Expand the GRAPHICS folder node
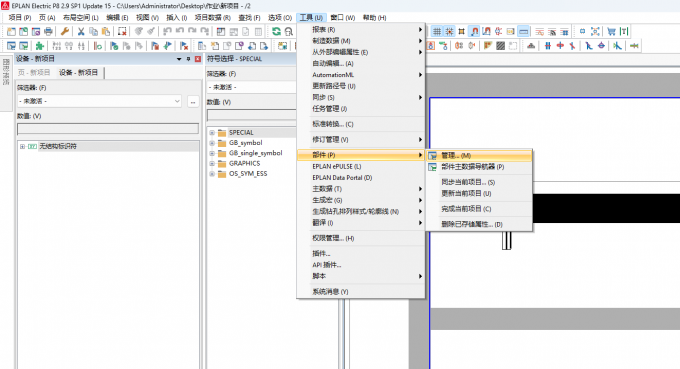Screen dimensions: 680x369 [x=212, y=164]
